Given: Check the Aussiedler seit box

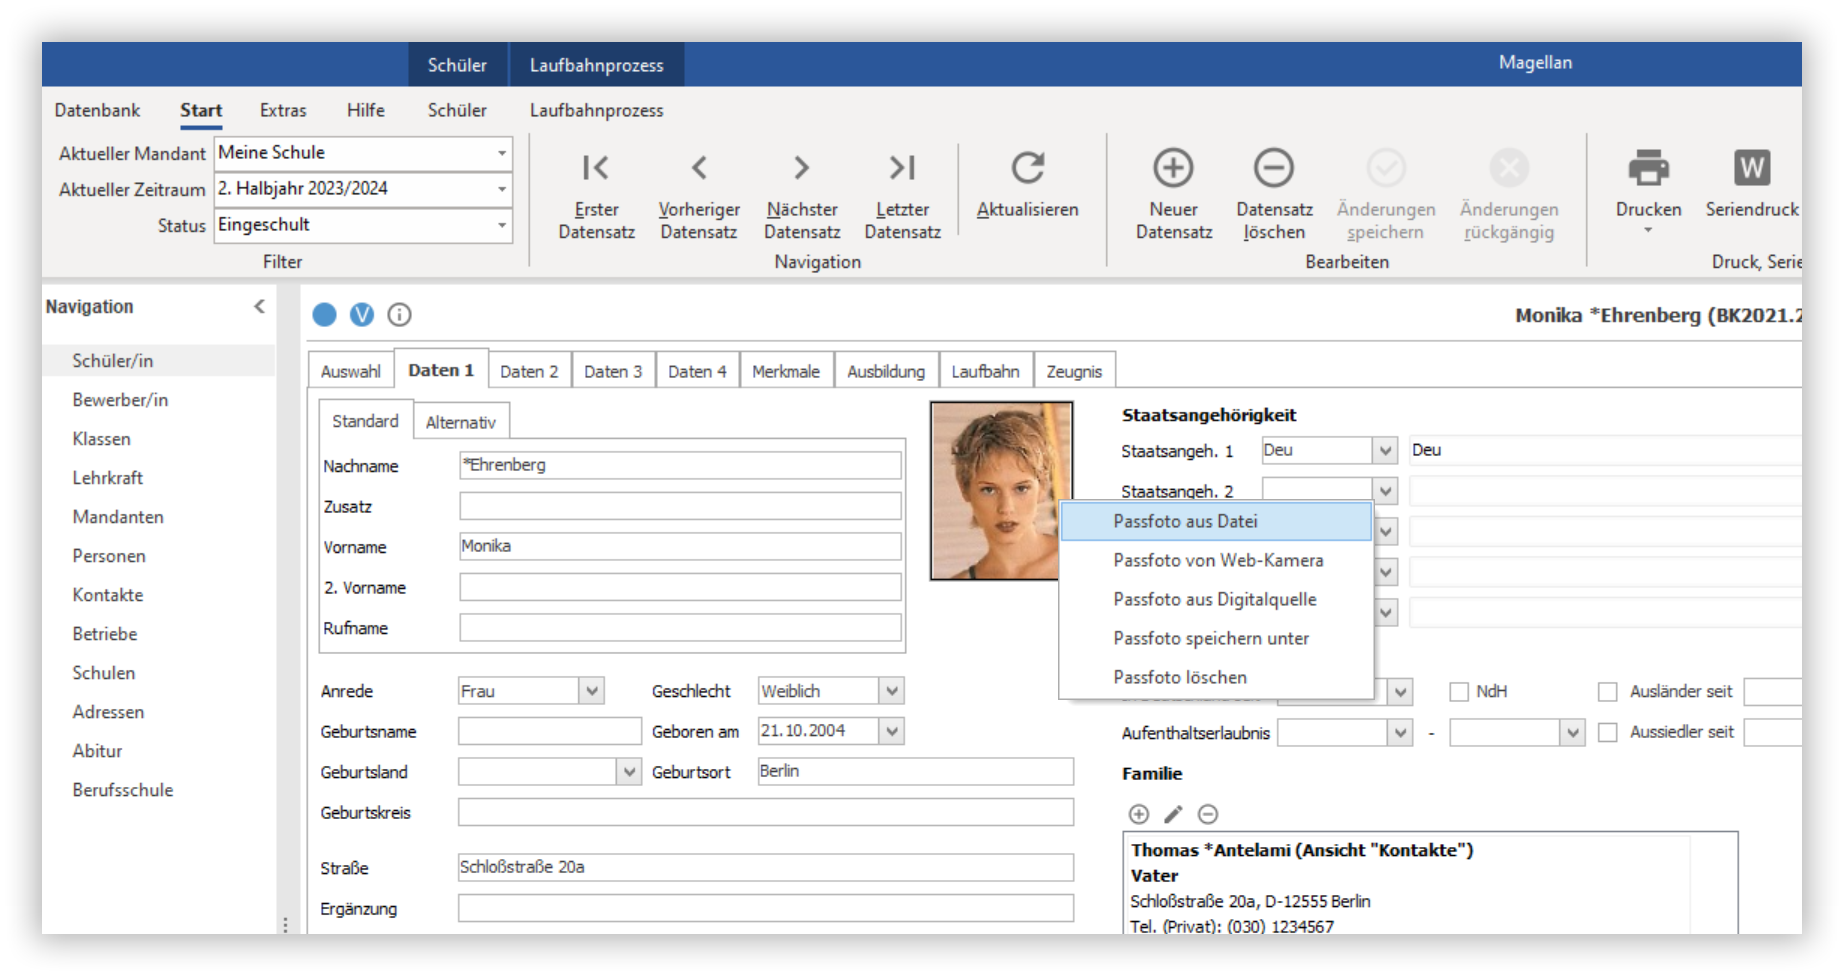Looking at the screenshot, I should click(1608, 733).
